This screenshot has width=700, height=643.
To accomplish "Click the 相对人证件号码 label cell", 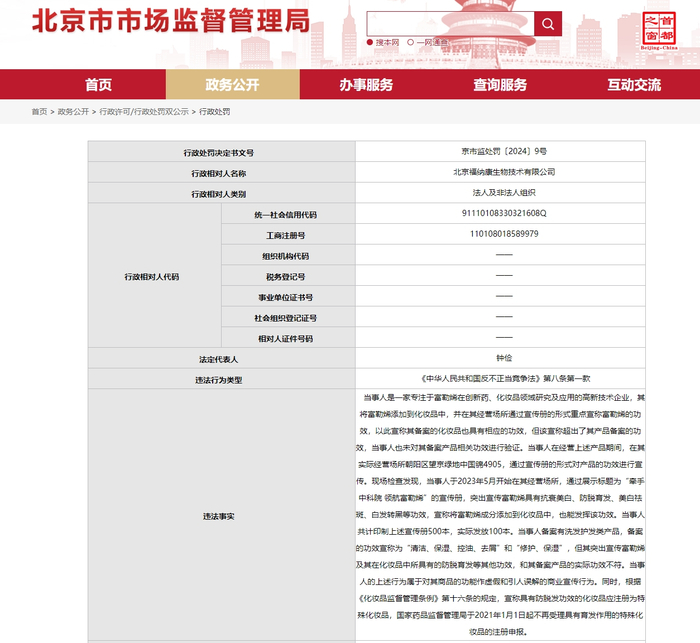I will [x=288, y=337].
